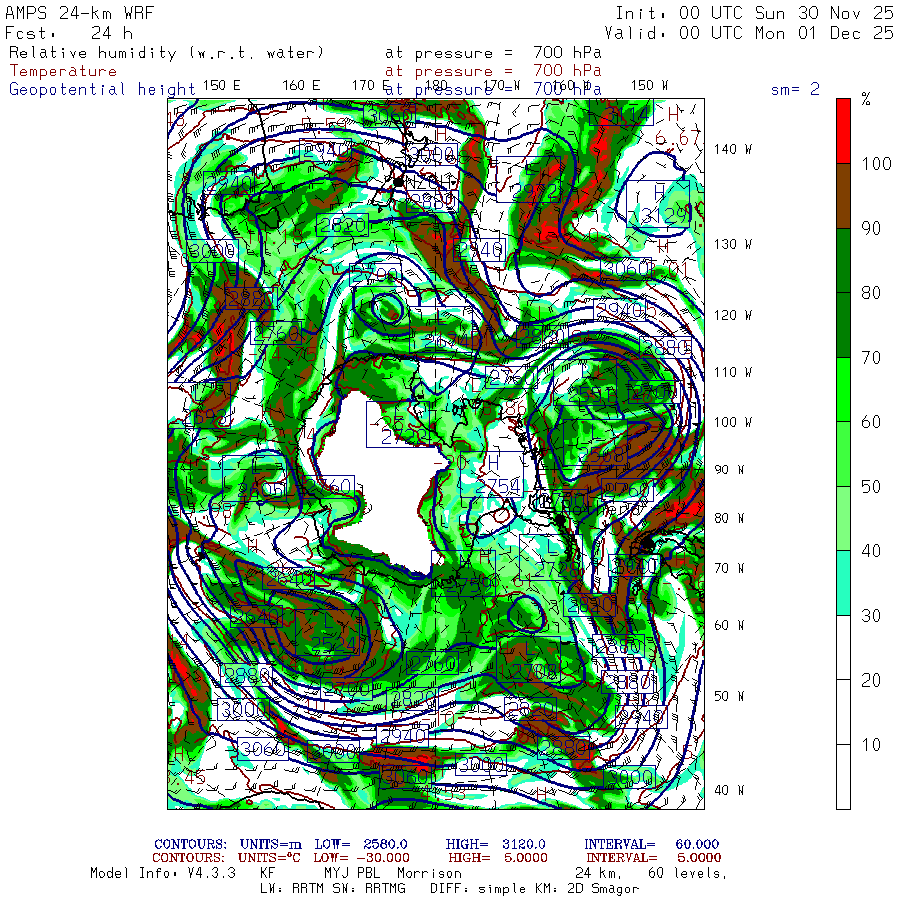
Task: Click the brown 90–100% color bar segment
Action: pyautogui.click(x=843, y=196)
